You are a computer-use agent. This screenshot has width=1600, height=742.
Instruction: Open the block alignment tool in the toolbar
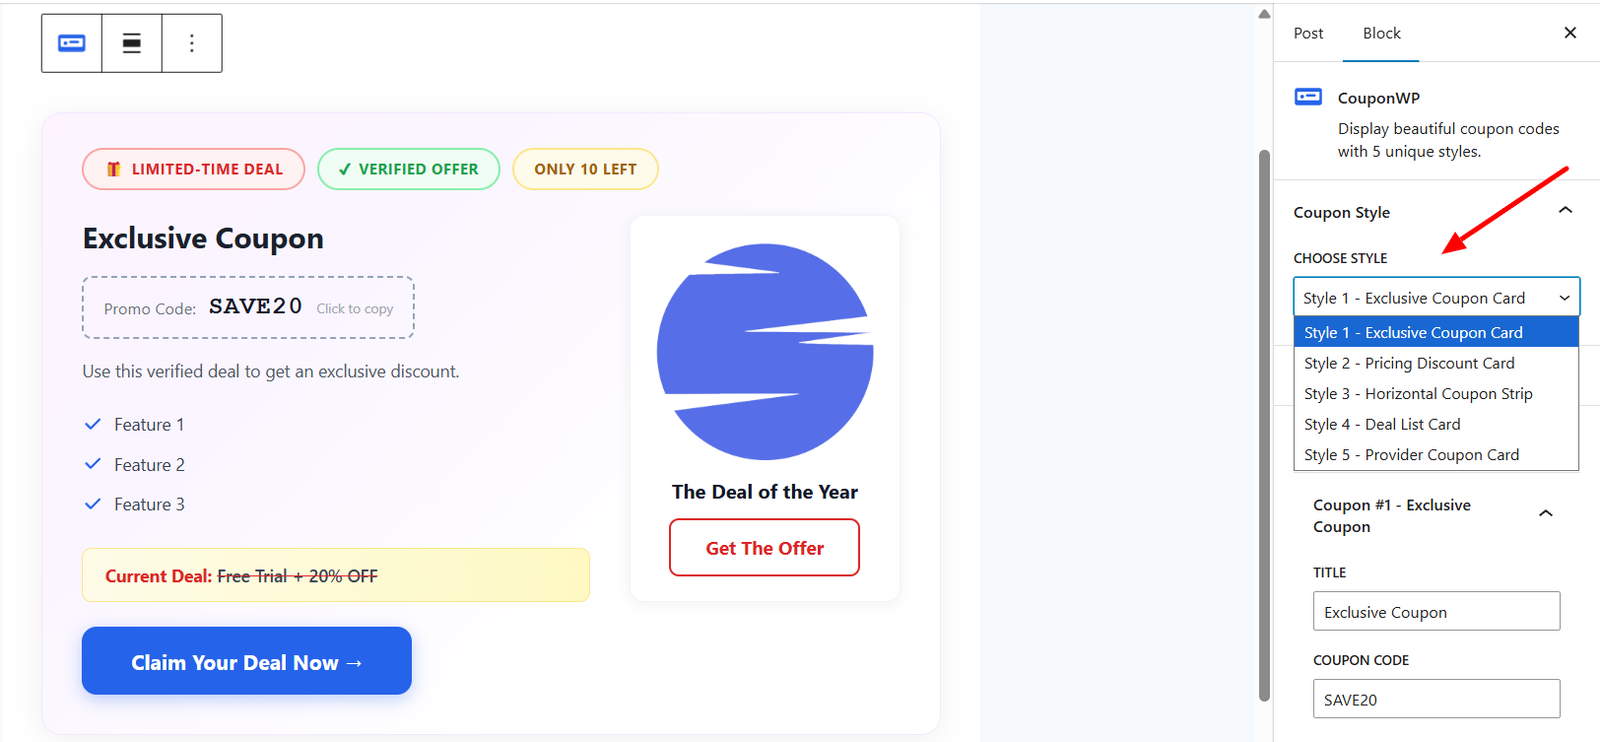pos(131,43)
